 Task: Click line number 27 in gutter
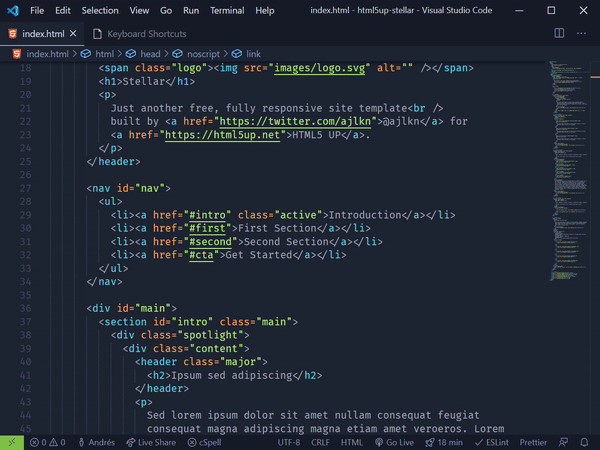25,188
